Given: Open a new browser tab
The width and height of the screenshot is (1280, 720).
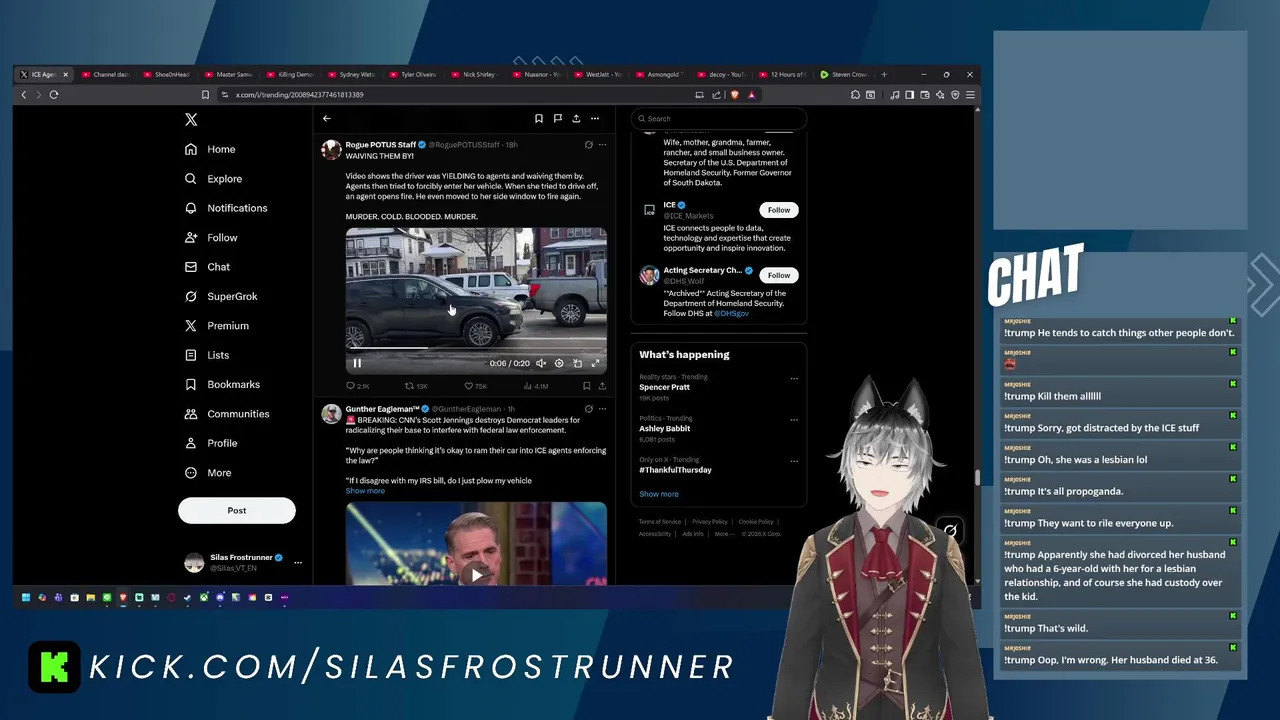Looking at the screenshot, I should tap(884, 74).
